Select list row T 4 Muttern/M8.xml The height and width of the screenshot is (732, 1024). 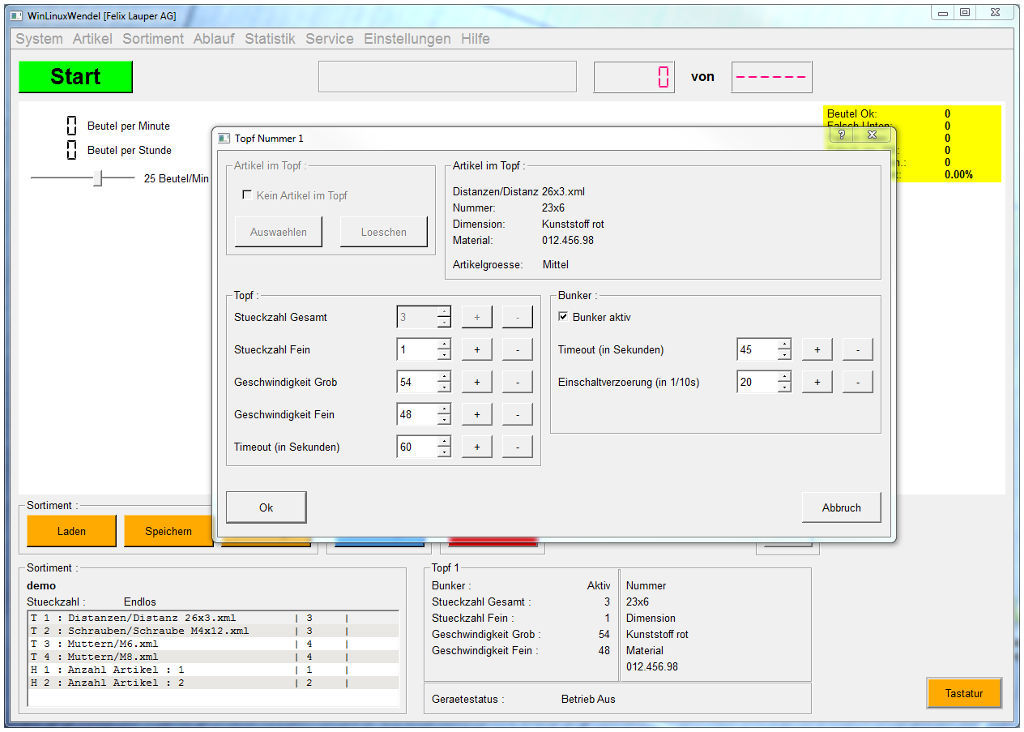[214, 657]
